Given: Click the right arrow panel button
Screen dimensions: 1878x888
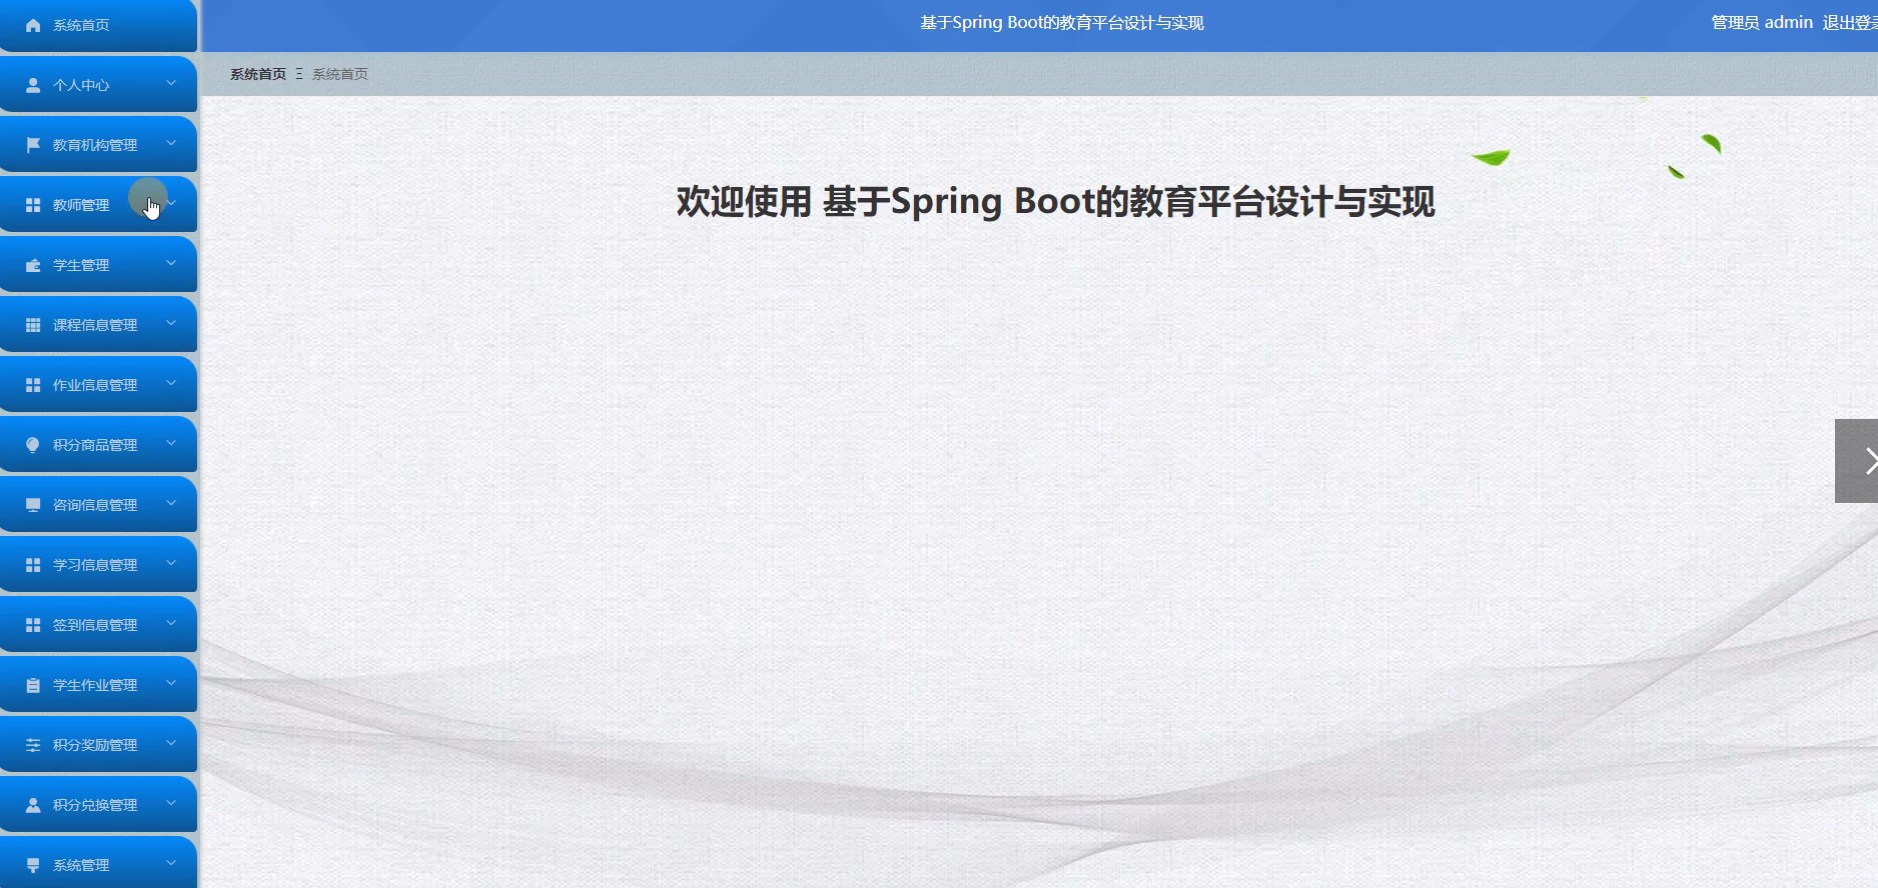Looking at the screenshot, I should (1857, 461).
